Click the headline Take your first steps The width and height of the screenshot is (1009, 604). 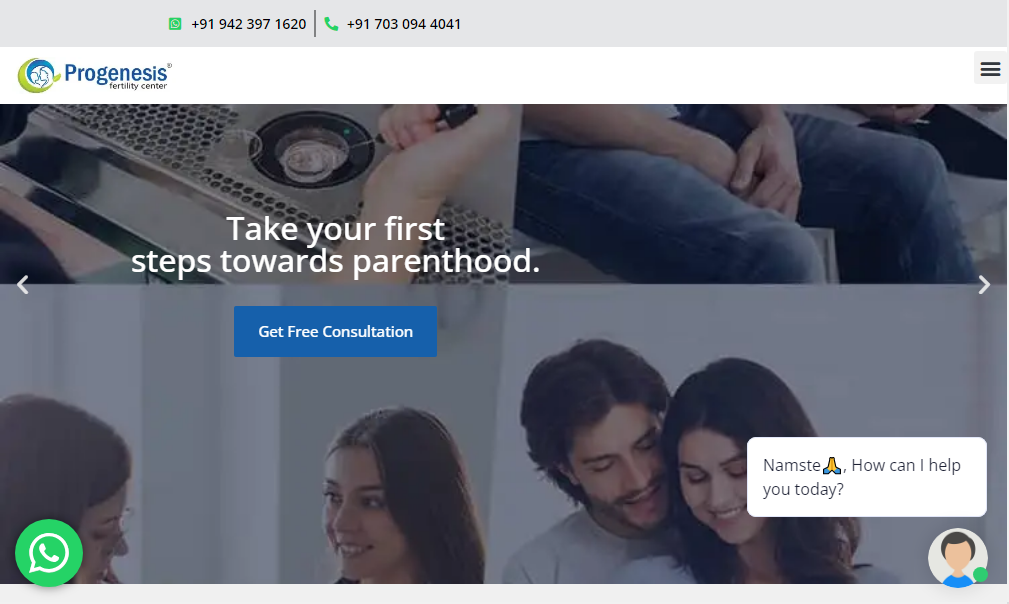(x=335, y=245)
